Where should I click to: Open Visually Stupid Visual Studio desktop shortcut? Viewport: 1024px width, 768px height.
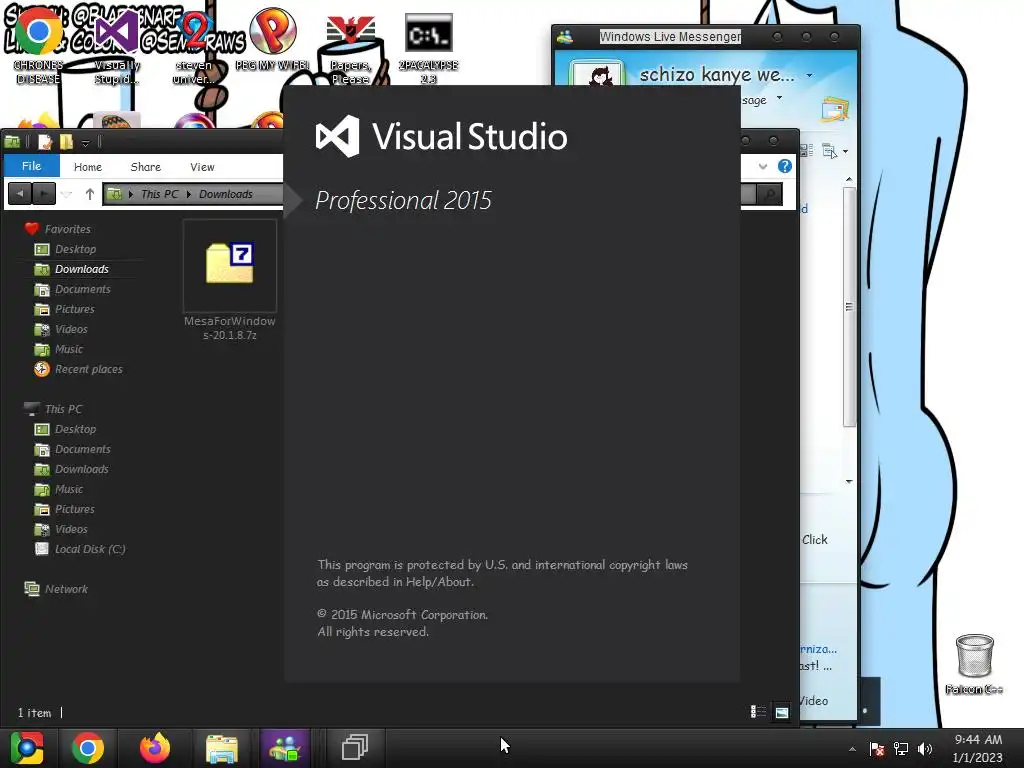pos(117,47)
